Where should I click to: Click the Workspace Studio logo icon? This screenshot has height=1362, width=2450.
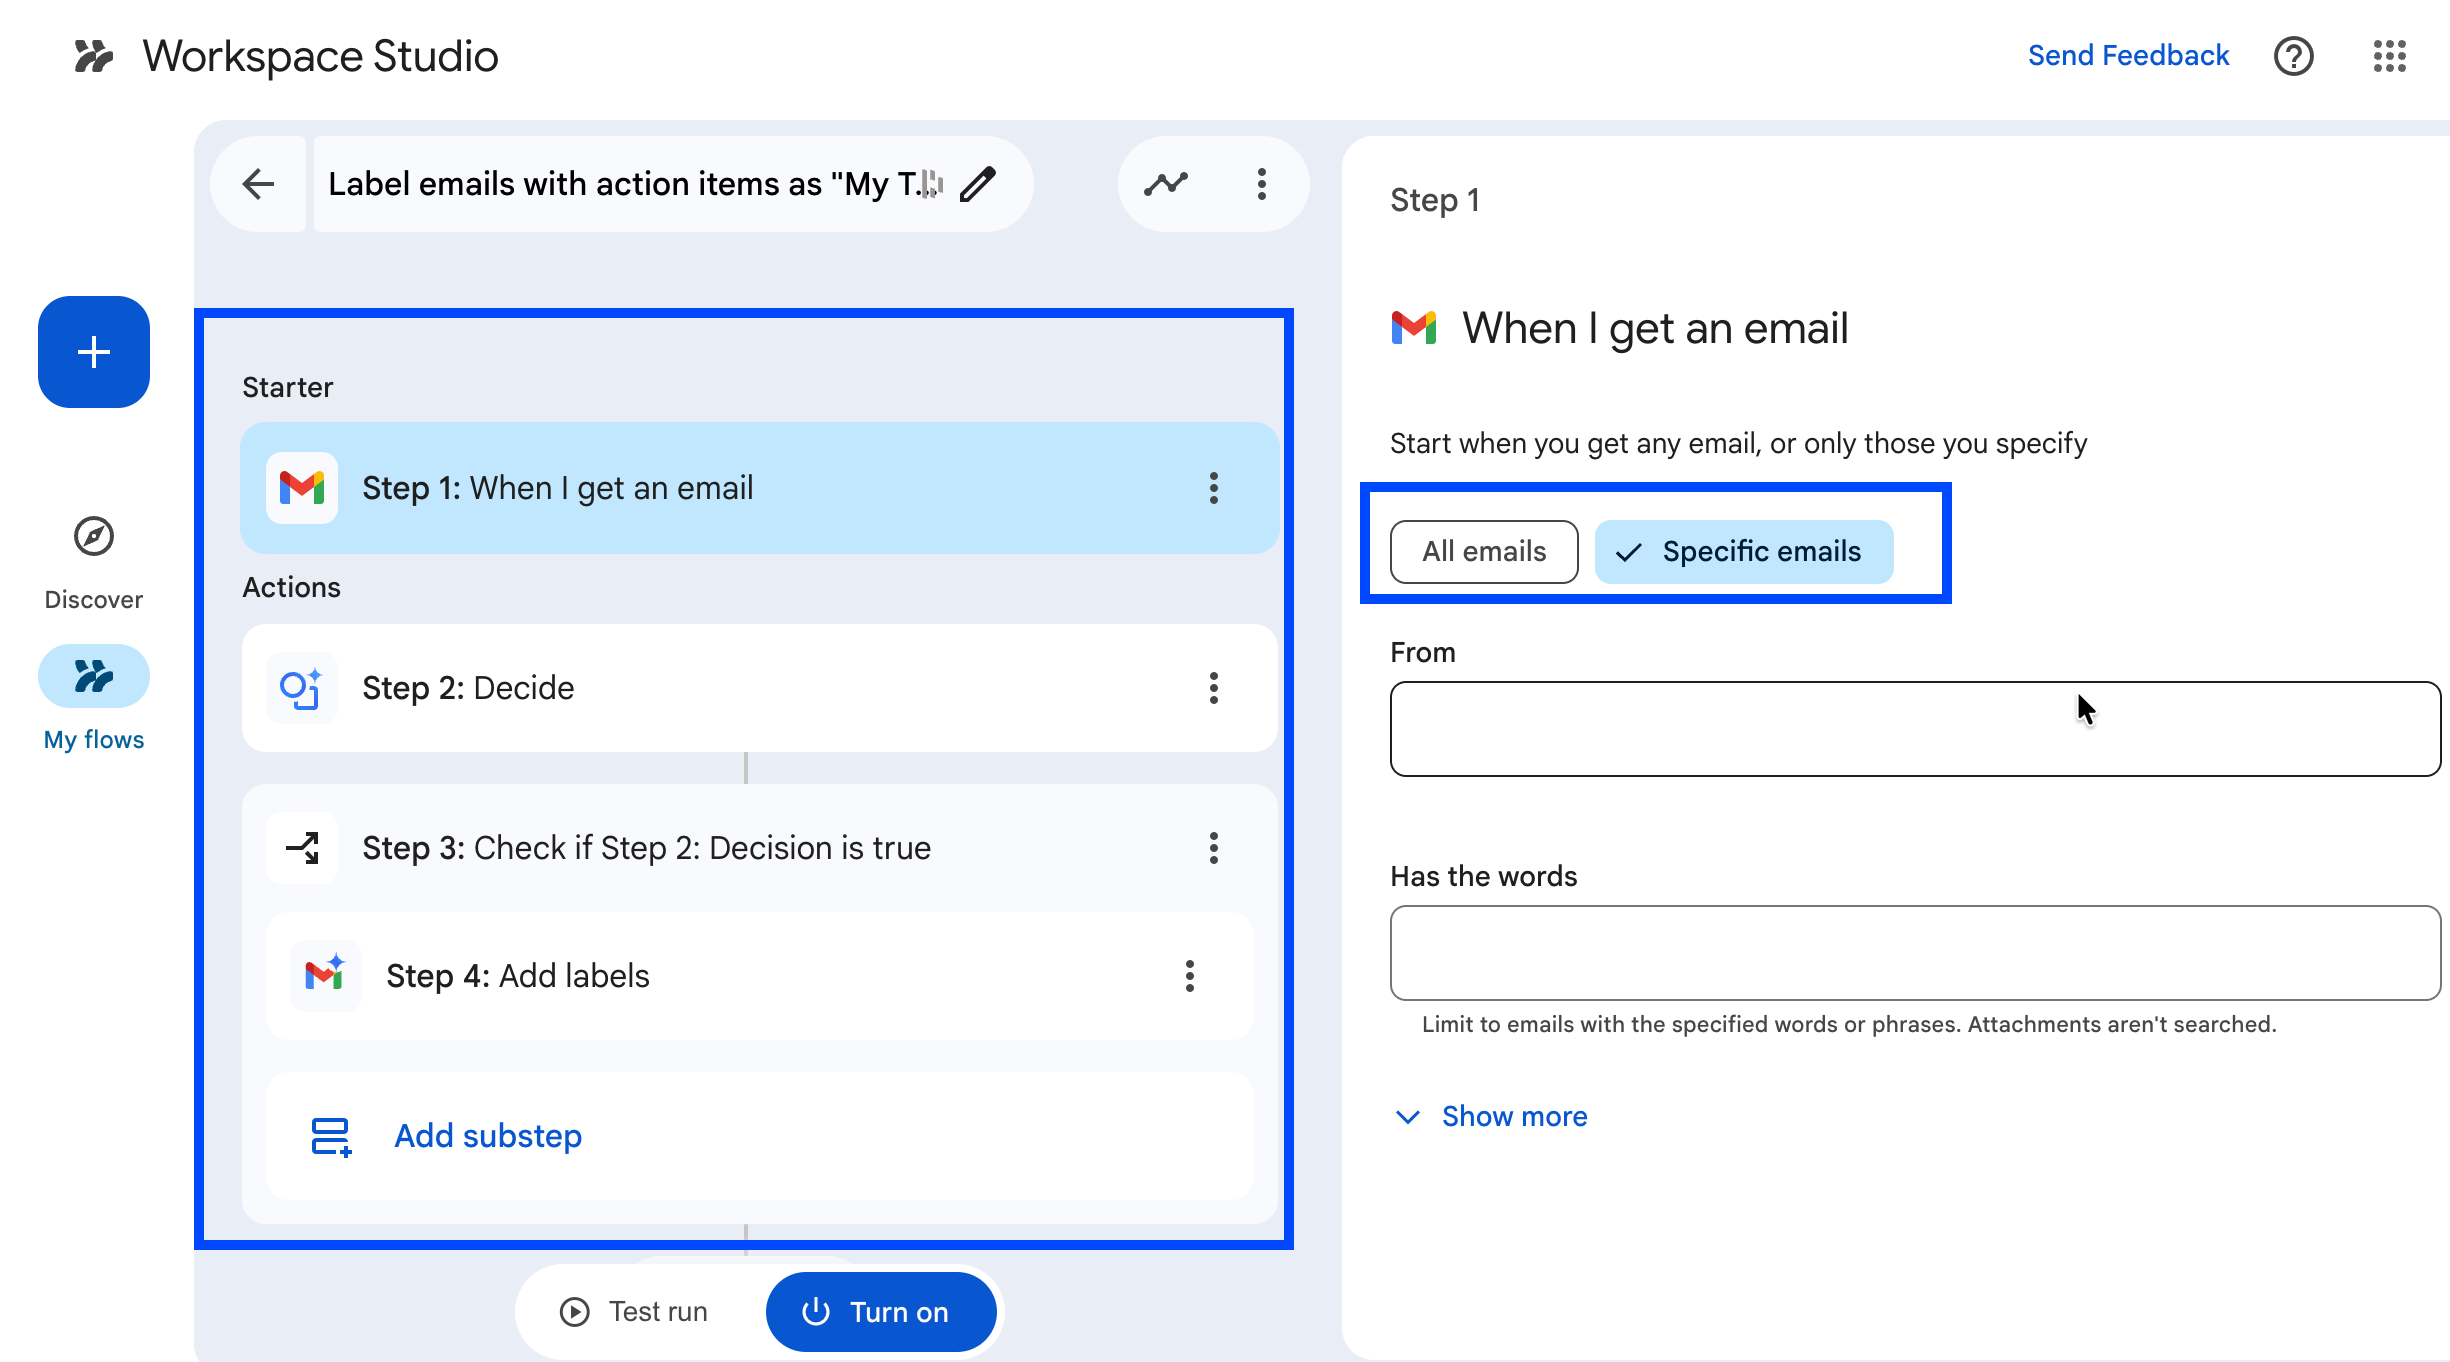[94, 56]
